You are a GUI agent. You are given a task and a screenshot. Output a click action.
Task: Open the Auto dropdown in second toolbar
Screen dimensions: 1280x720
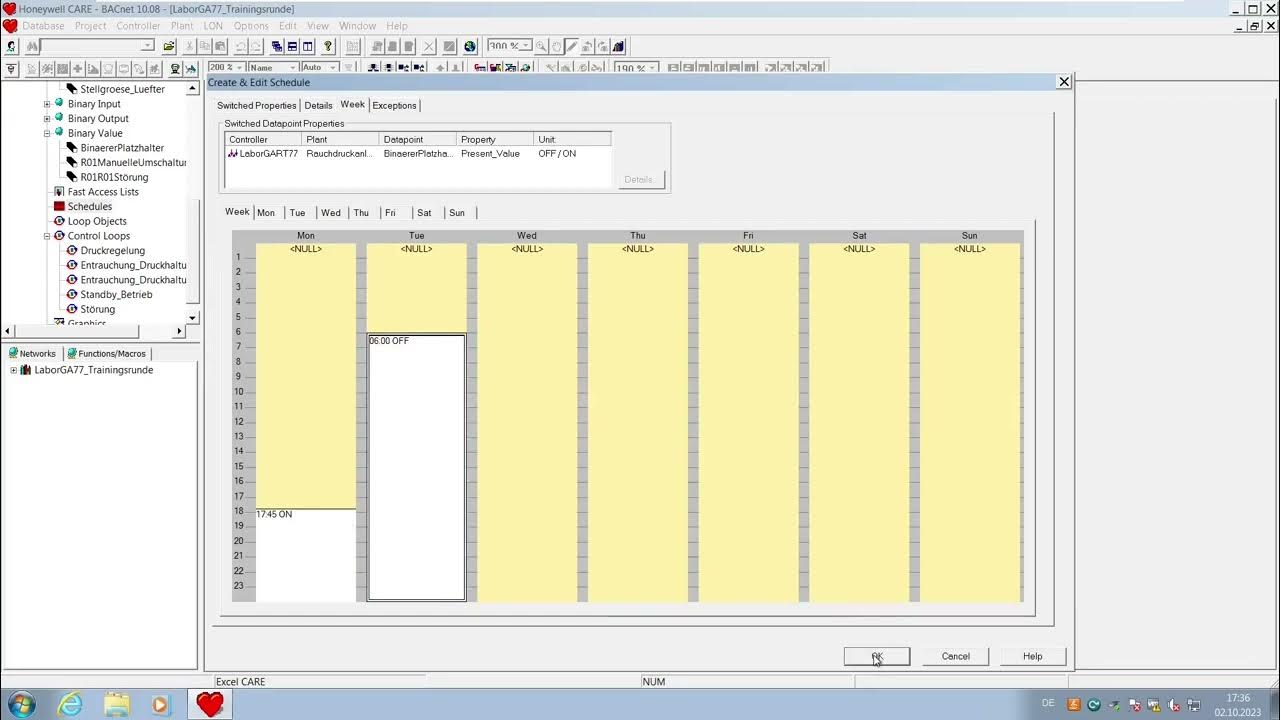(x=334, y=68)
